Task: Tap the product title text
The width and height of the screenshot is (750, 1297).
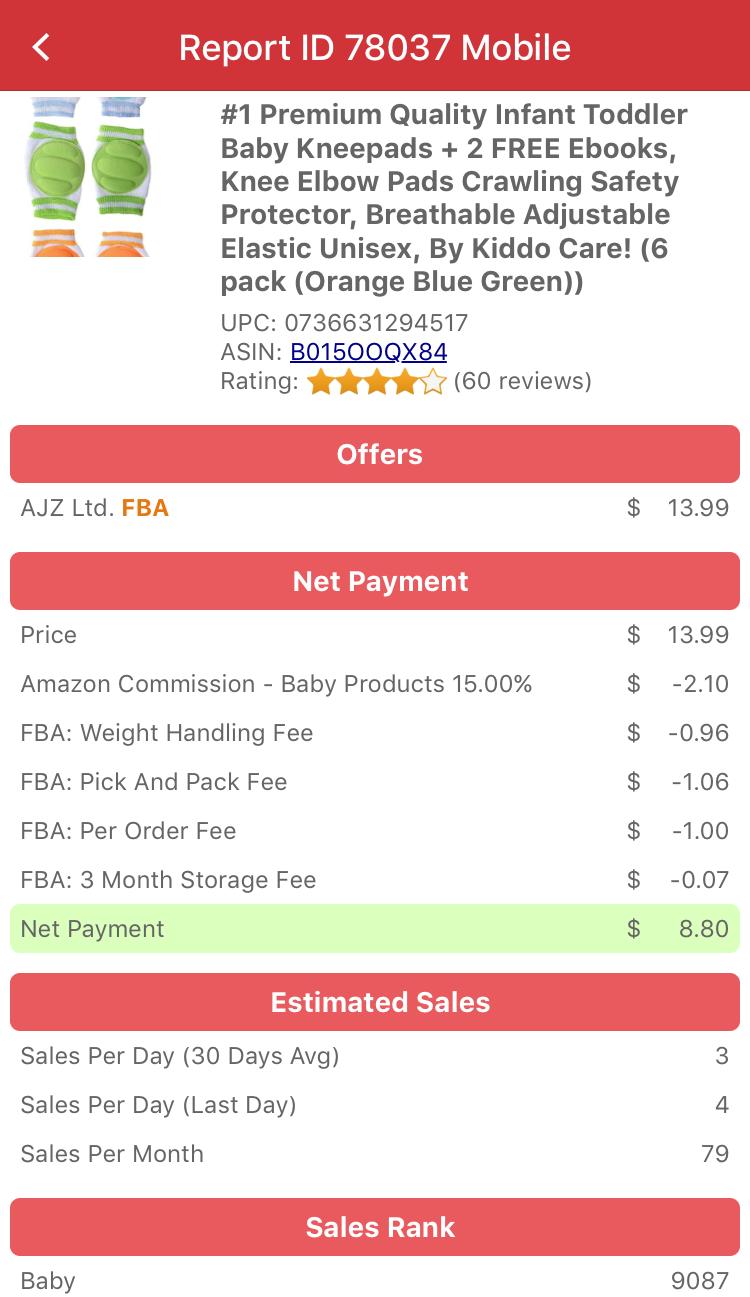Action: click(454, 198)
